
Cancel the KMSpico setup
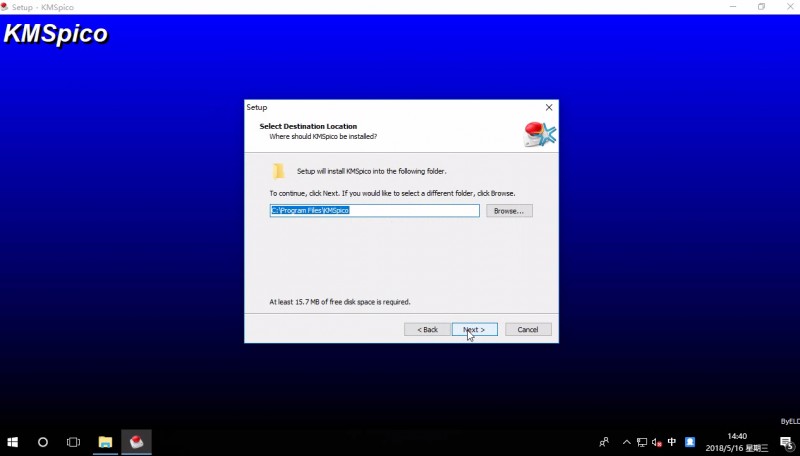(528, 330)
